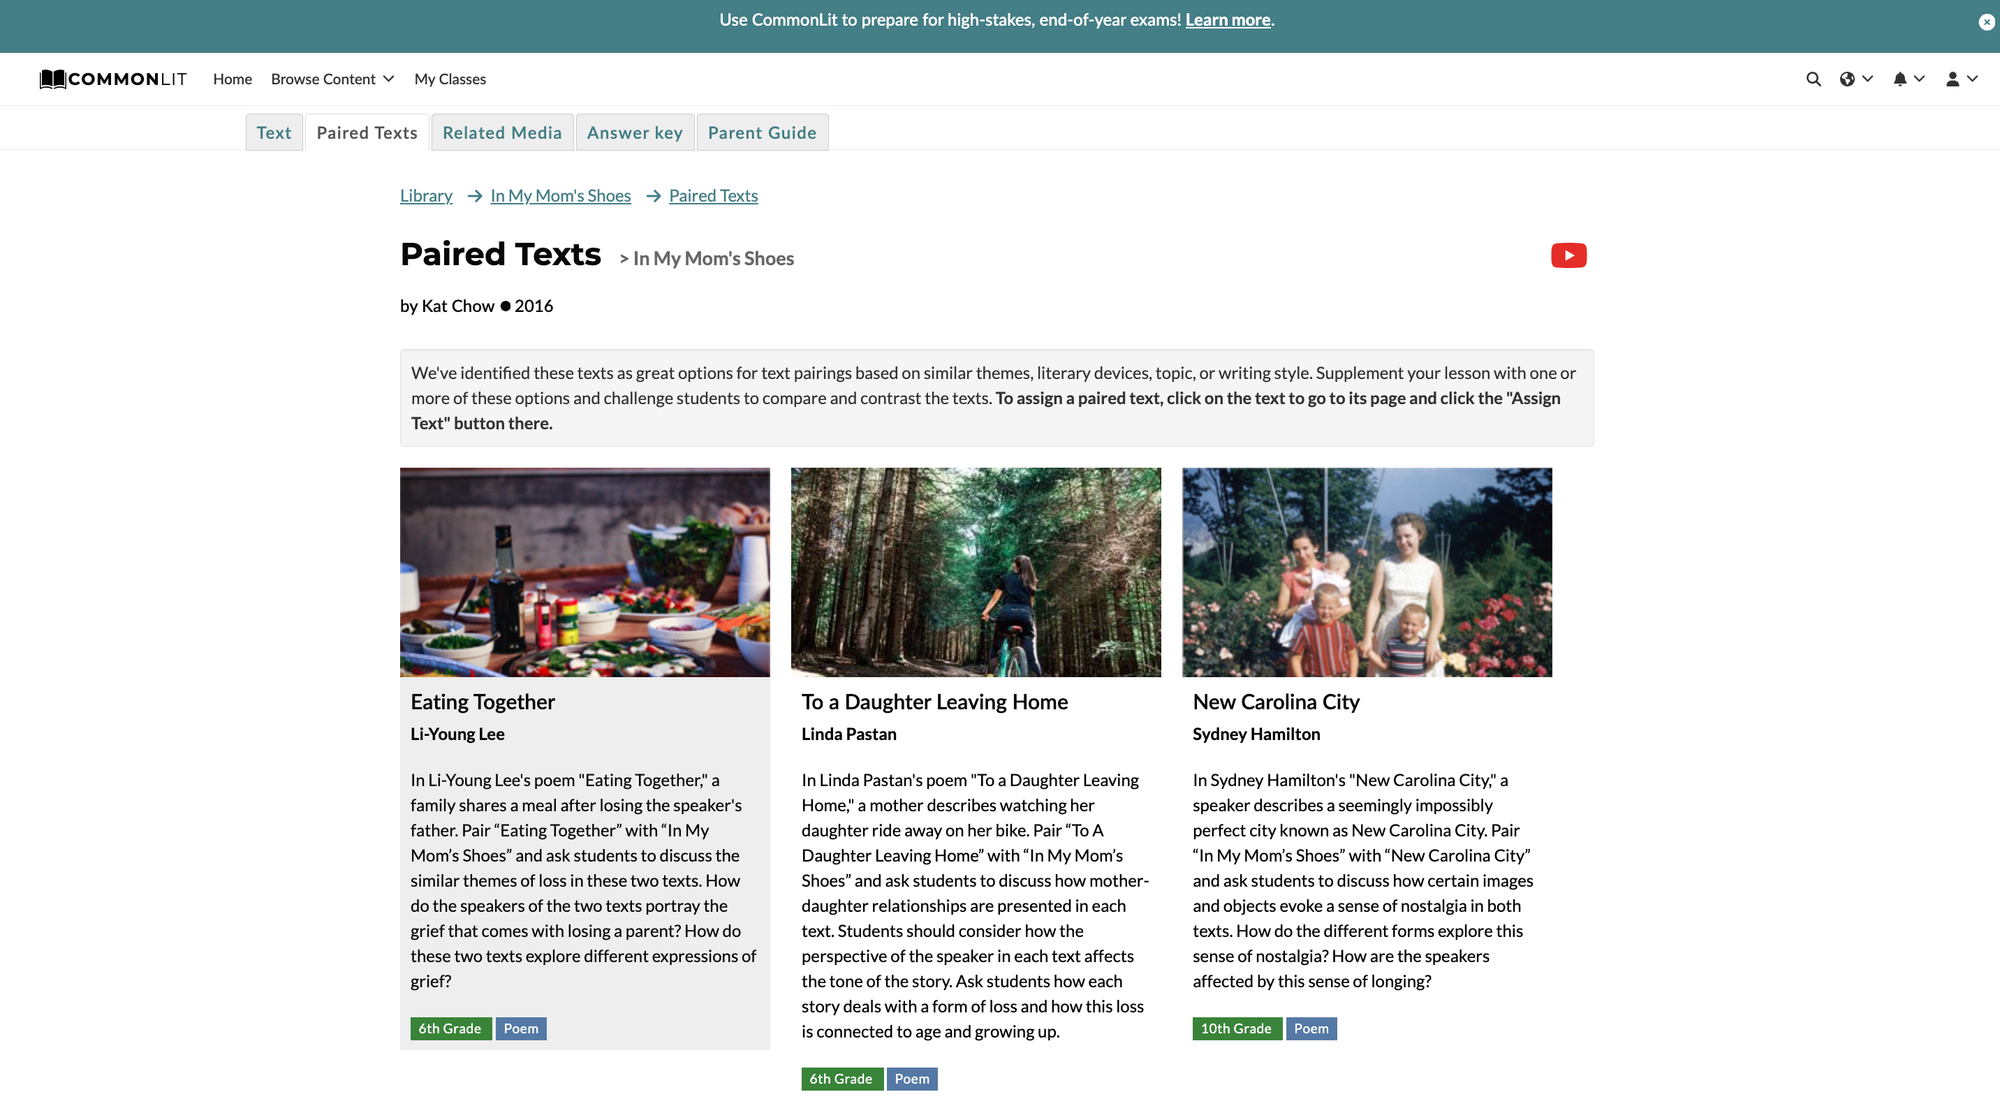Open the Related Media tab

(x=502, y=132)
